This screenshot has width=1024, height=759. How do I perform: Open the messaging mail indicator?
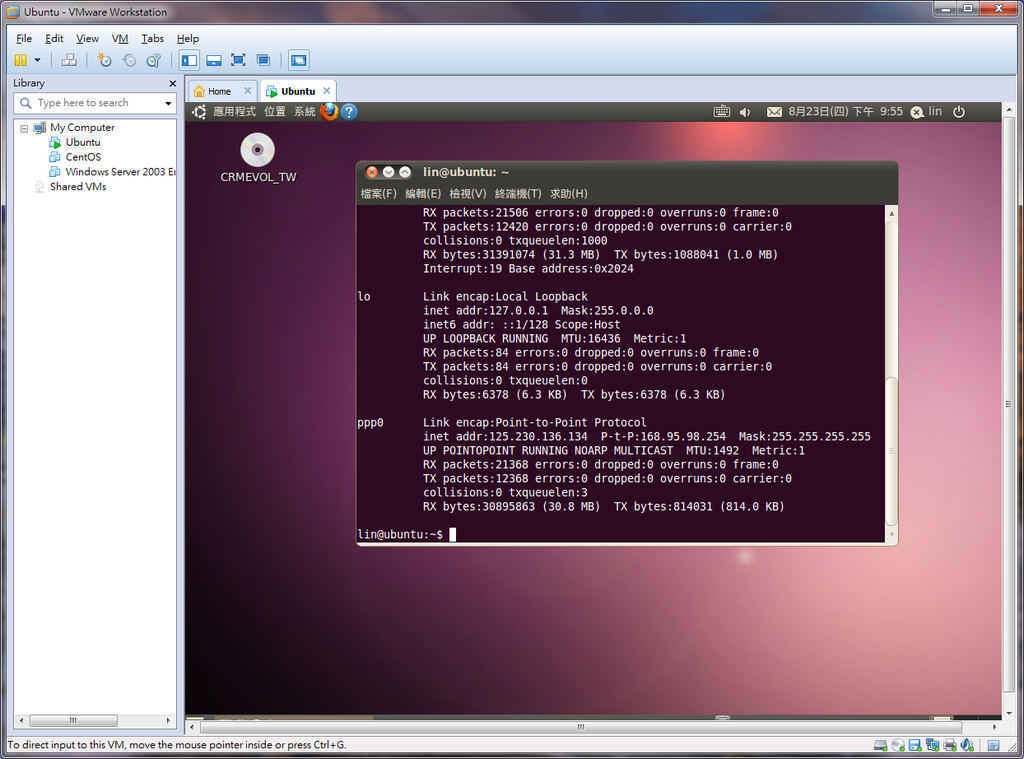(774, 112)
